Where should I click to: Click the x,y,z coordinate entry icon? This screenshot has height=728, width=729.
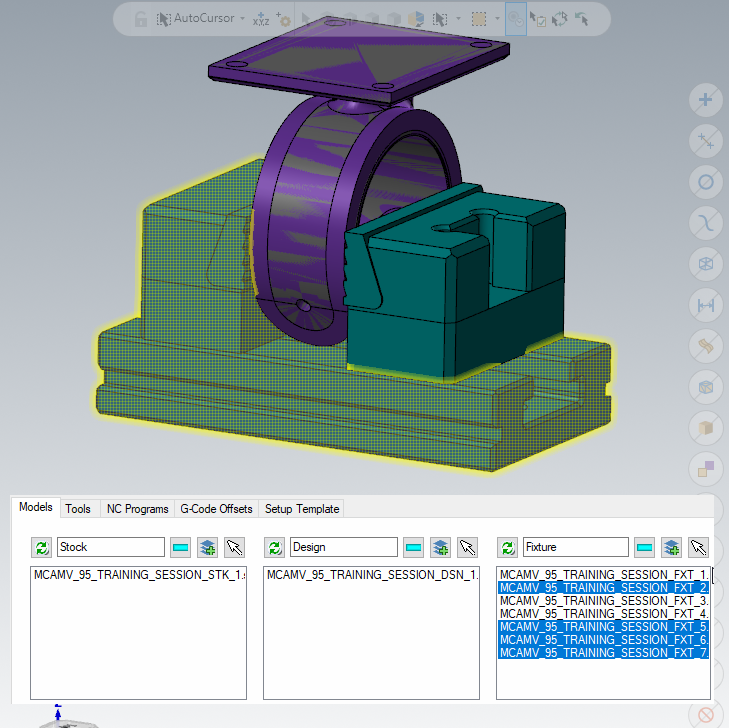tap(261, 19)
